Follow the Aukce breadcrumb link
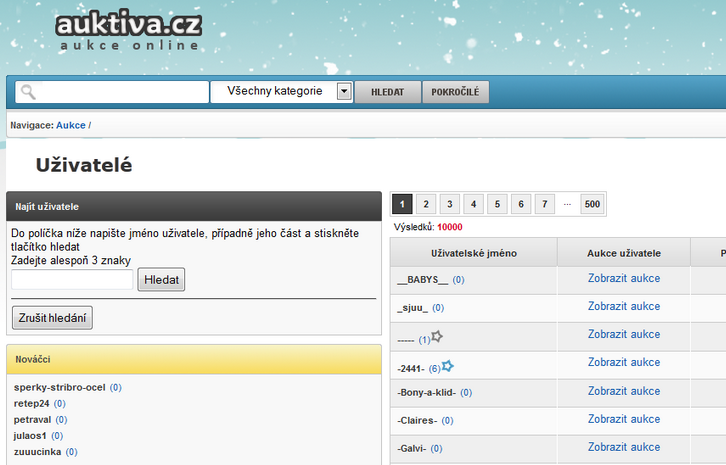This screenshot has width=726, height=465. 71,125
